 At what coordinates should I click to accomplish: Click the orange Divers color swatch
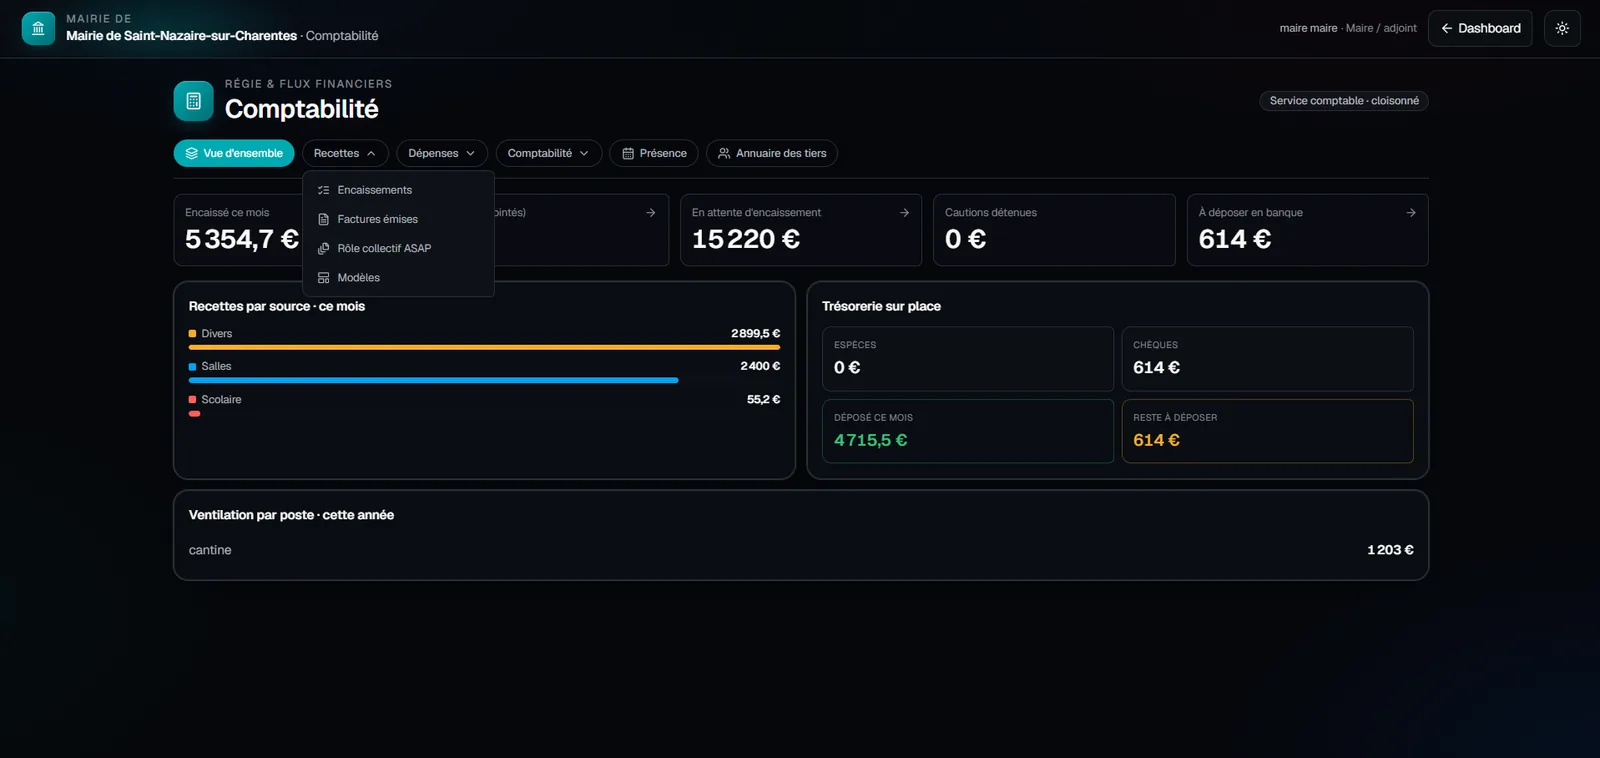click(192, 334)
